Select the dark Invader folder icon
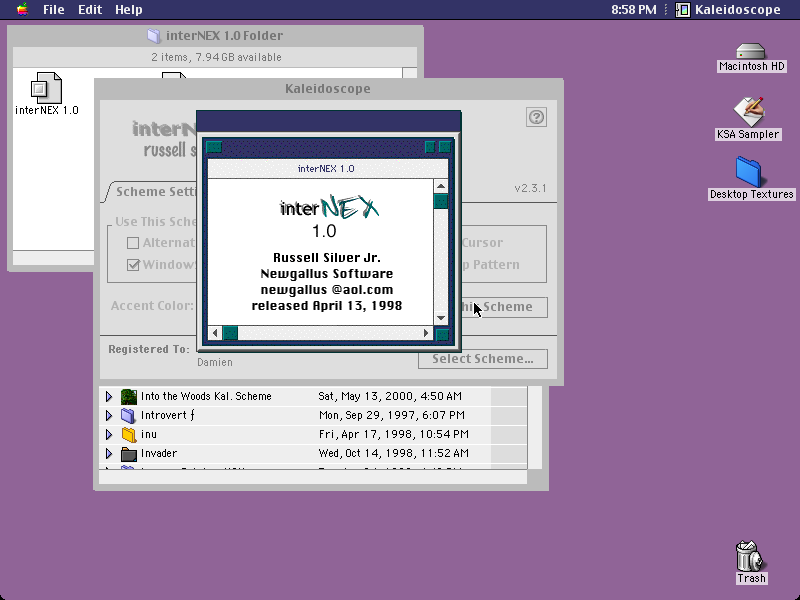 click(129, 453)
